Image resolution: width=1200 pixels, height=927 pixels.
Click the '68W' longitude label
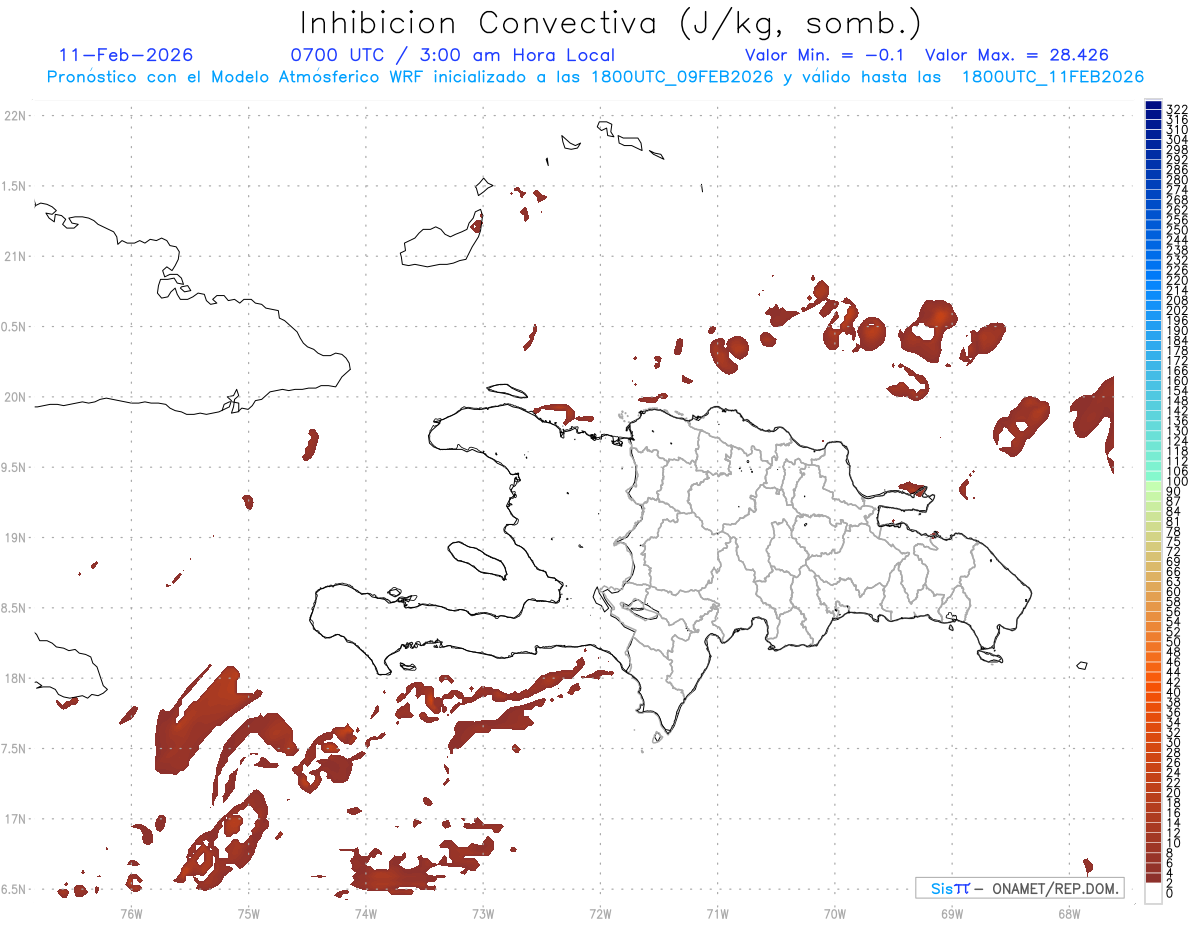[1069, 913]
